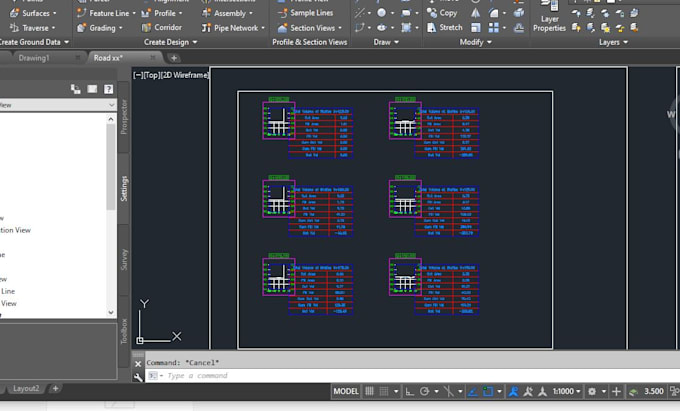Click the MODEL space button
Screen dimensions: 680x411
[346, 391]
